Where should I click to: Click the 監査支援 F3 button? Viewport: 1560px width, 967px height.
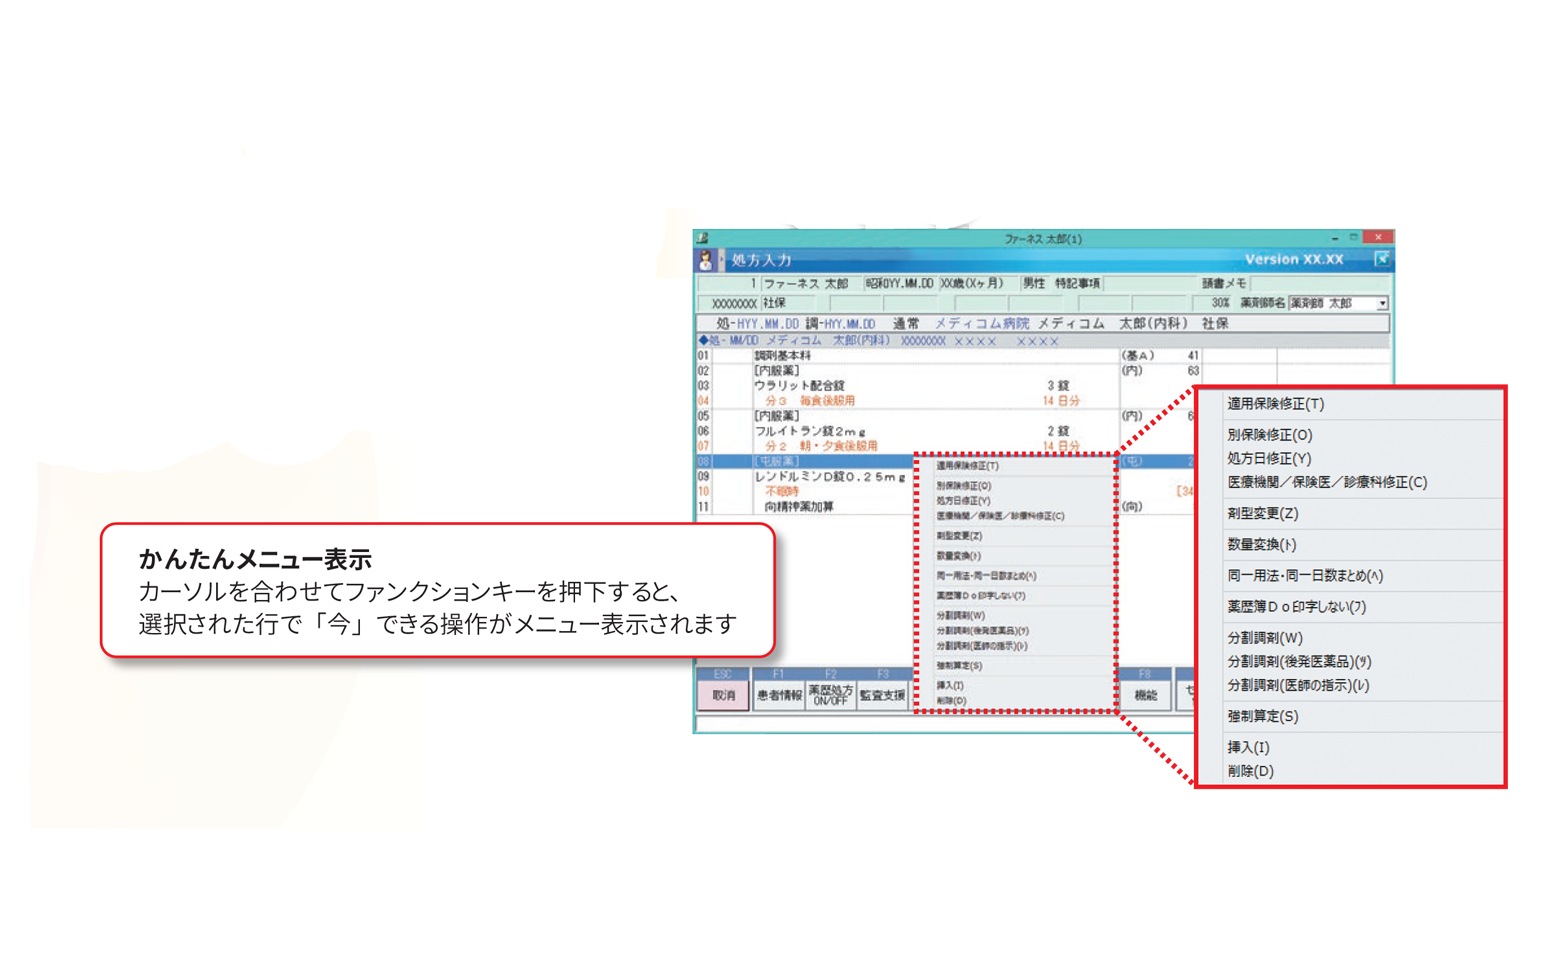(882, 695)
